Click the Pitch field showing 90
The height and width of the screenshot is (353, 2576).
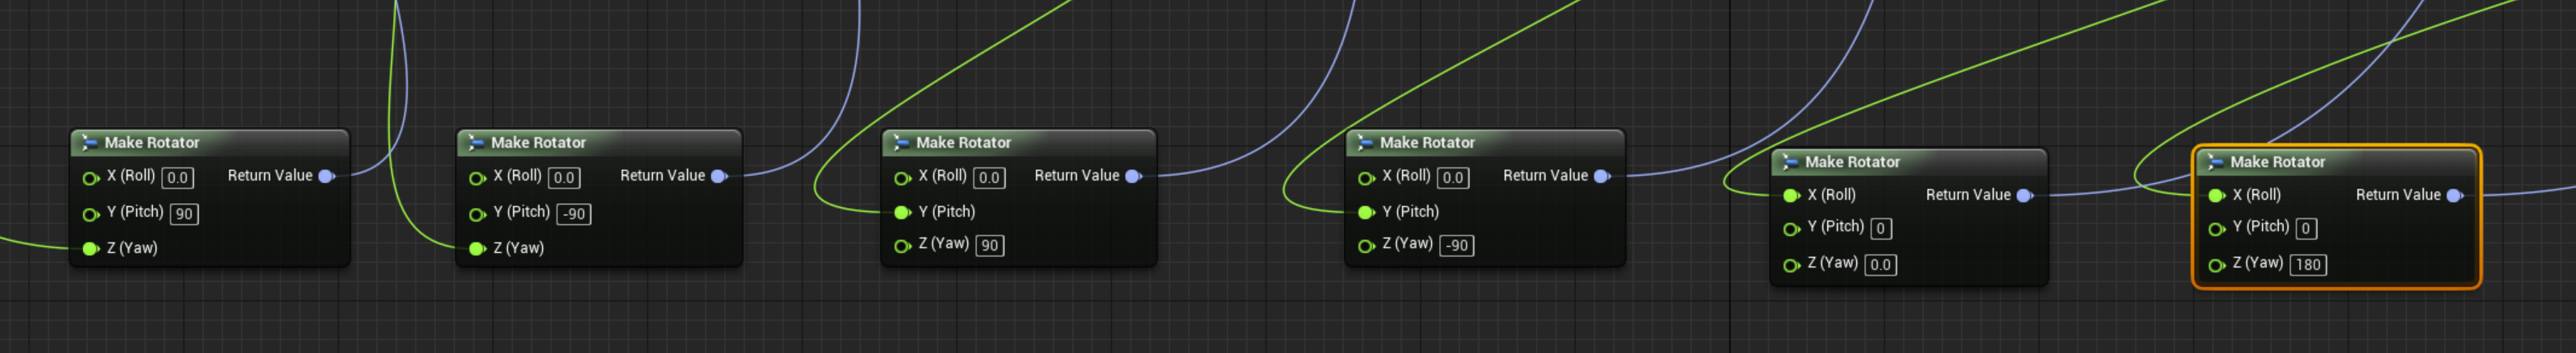point(184,214)
